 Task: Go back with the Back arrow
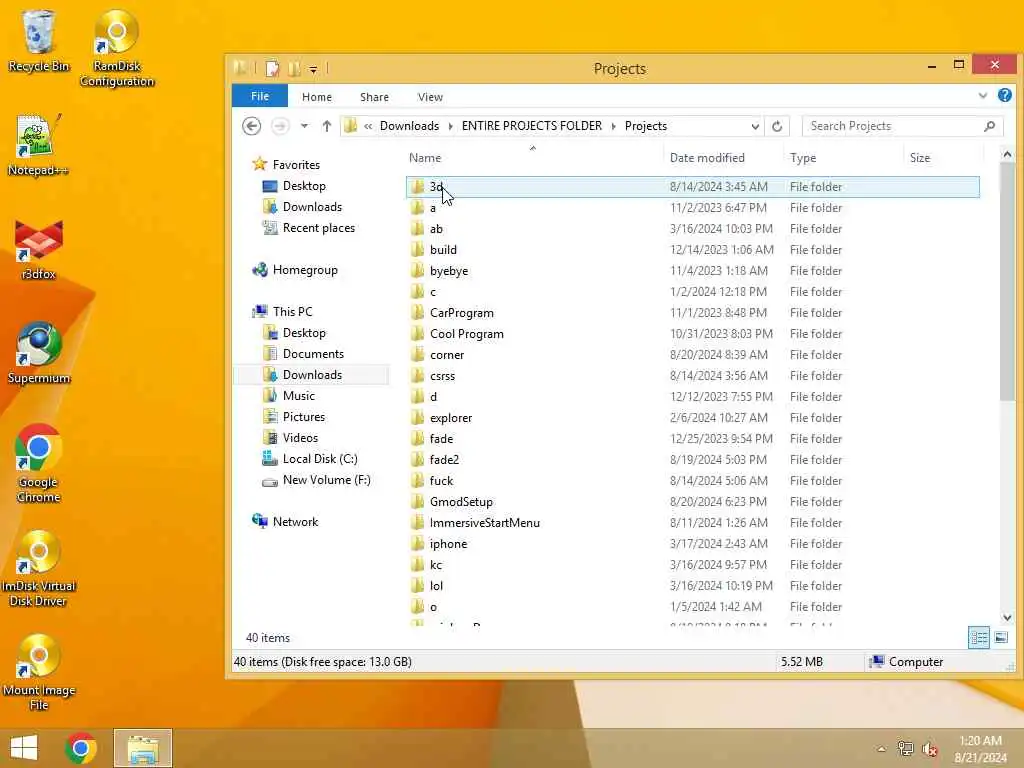click(x=251, y=125)
